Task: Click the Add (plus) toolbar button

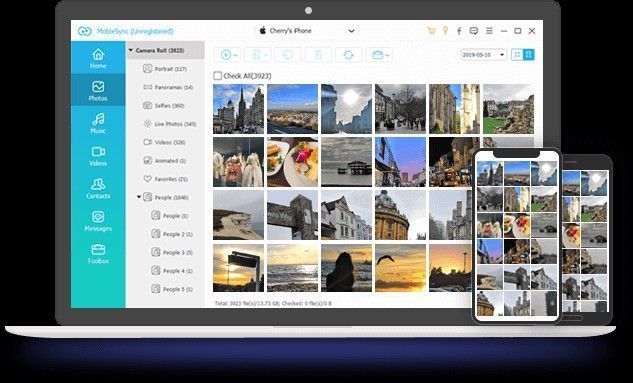Action: point(226,55)
